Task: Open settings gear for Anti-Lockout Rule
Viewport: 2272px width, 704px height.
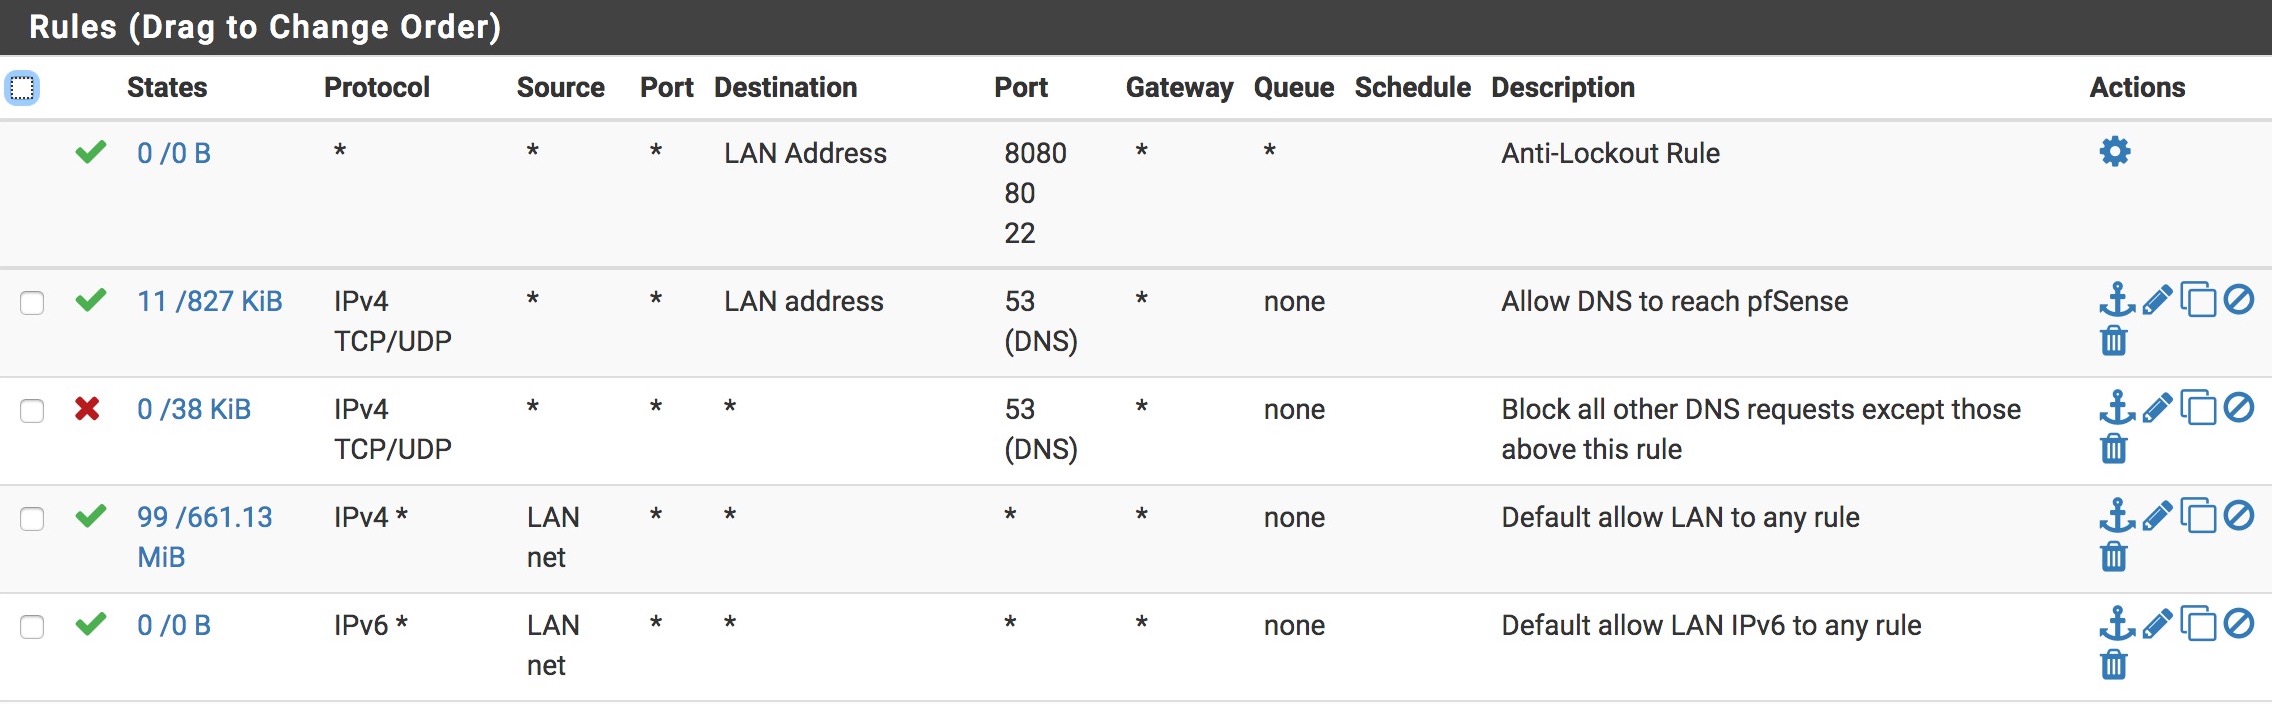Action: coord(2114,152)
